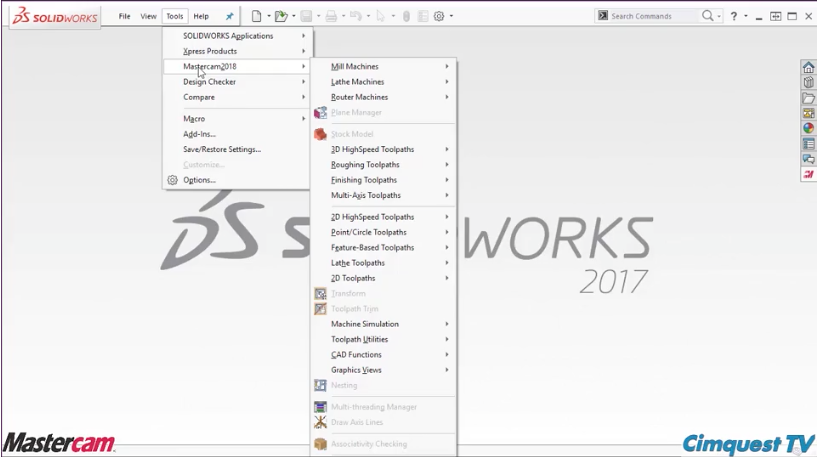Screen dimensions: 817x457
Task: Choose Save/Restore Settings... entry
Action: (238, 149)
